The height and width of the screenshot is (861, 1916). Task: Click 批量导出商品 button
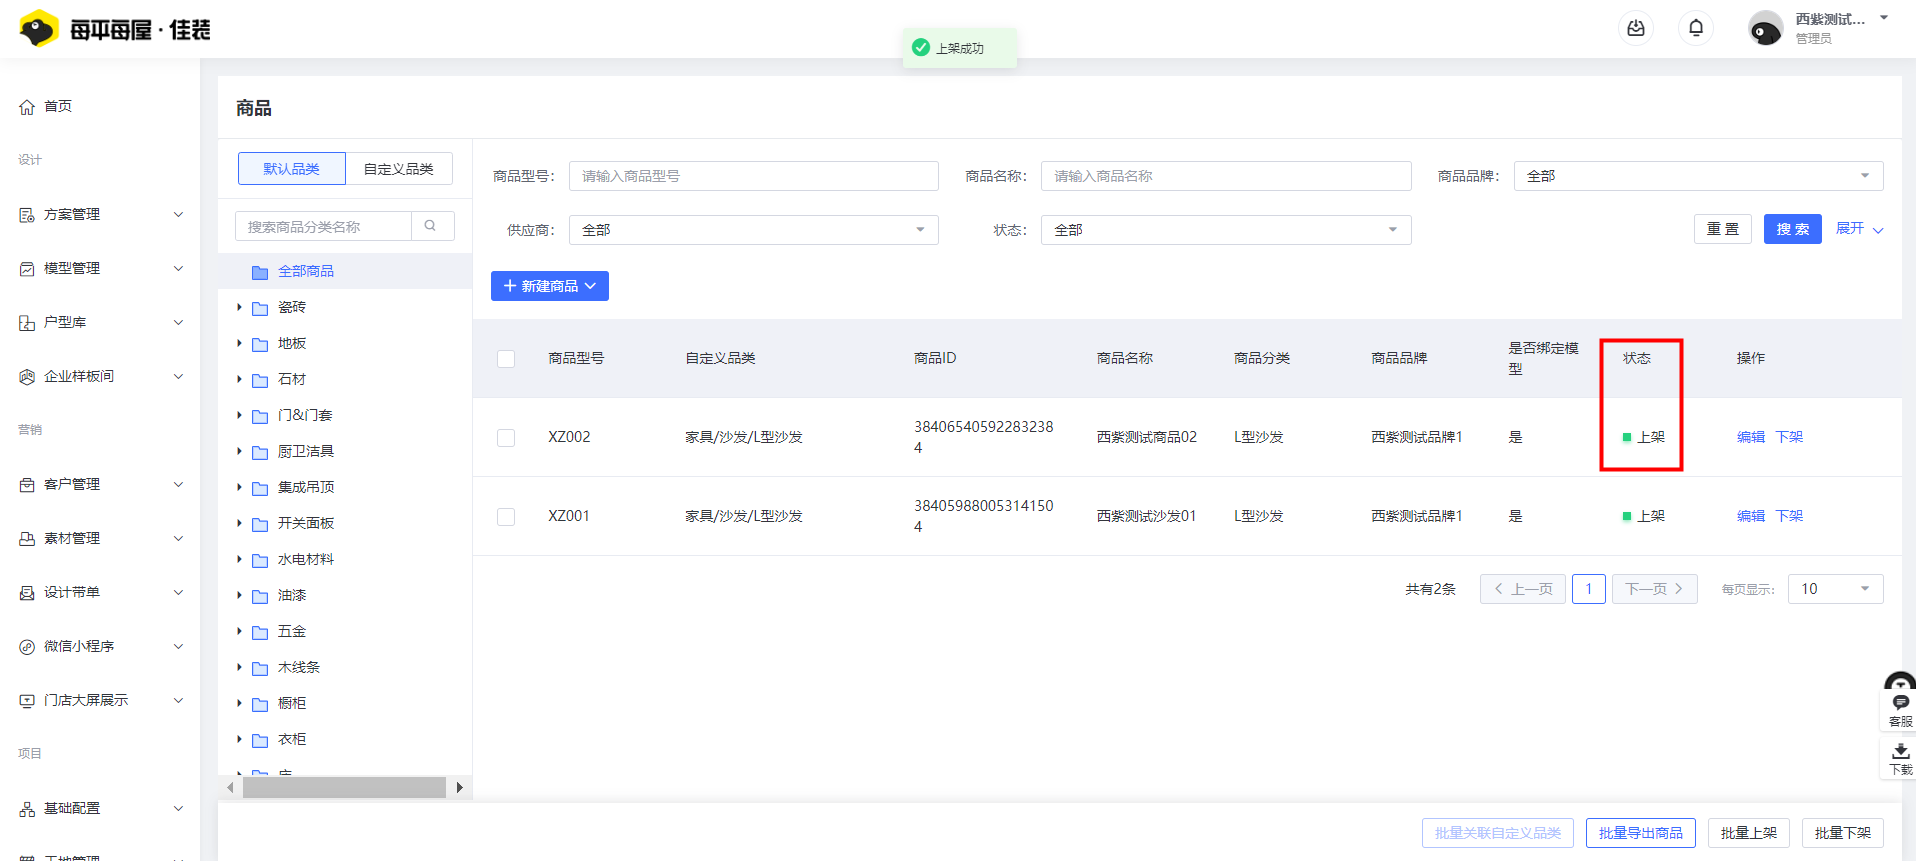(x=1640, y=833)
